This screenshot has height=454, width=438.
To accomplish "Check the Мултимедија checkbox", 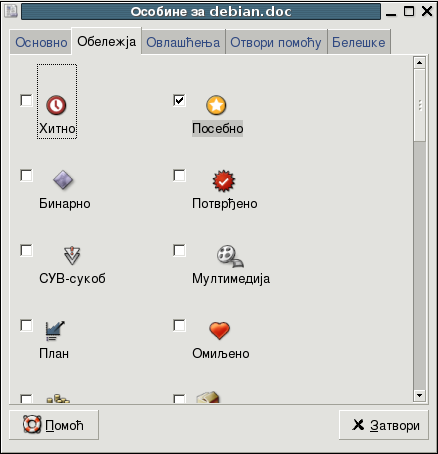I will point(179,250).
